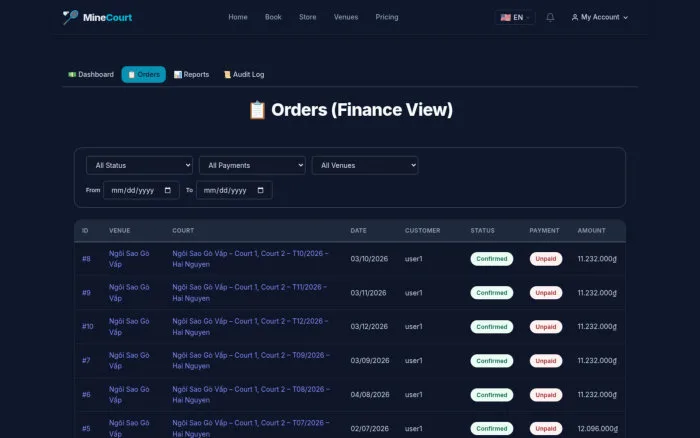The image size is (700, 438).
Task: Click the COURT column header
Action: [x=183, y=231]
